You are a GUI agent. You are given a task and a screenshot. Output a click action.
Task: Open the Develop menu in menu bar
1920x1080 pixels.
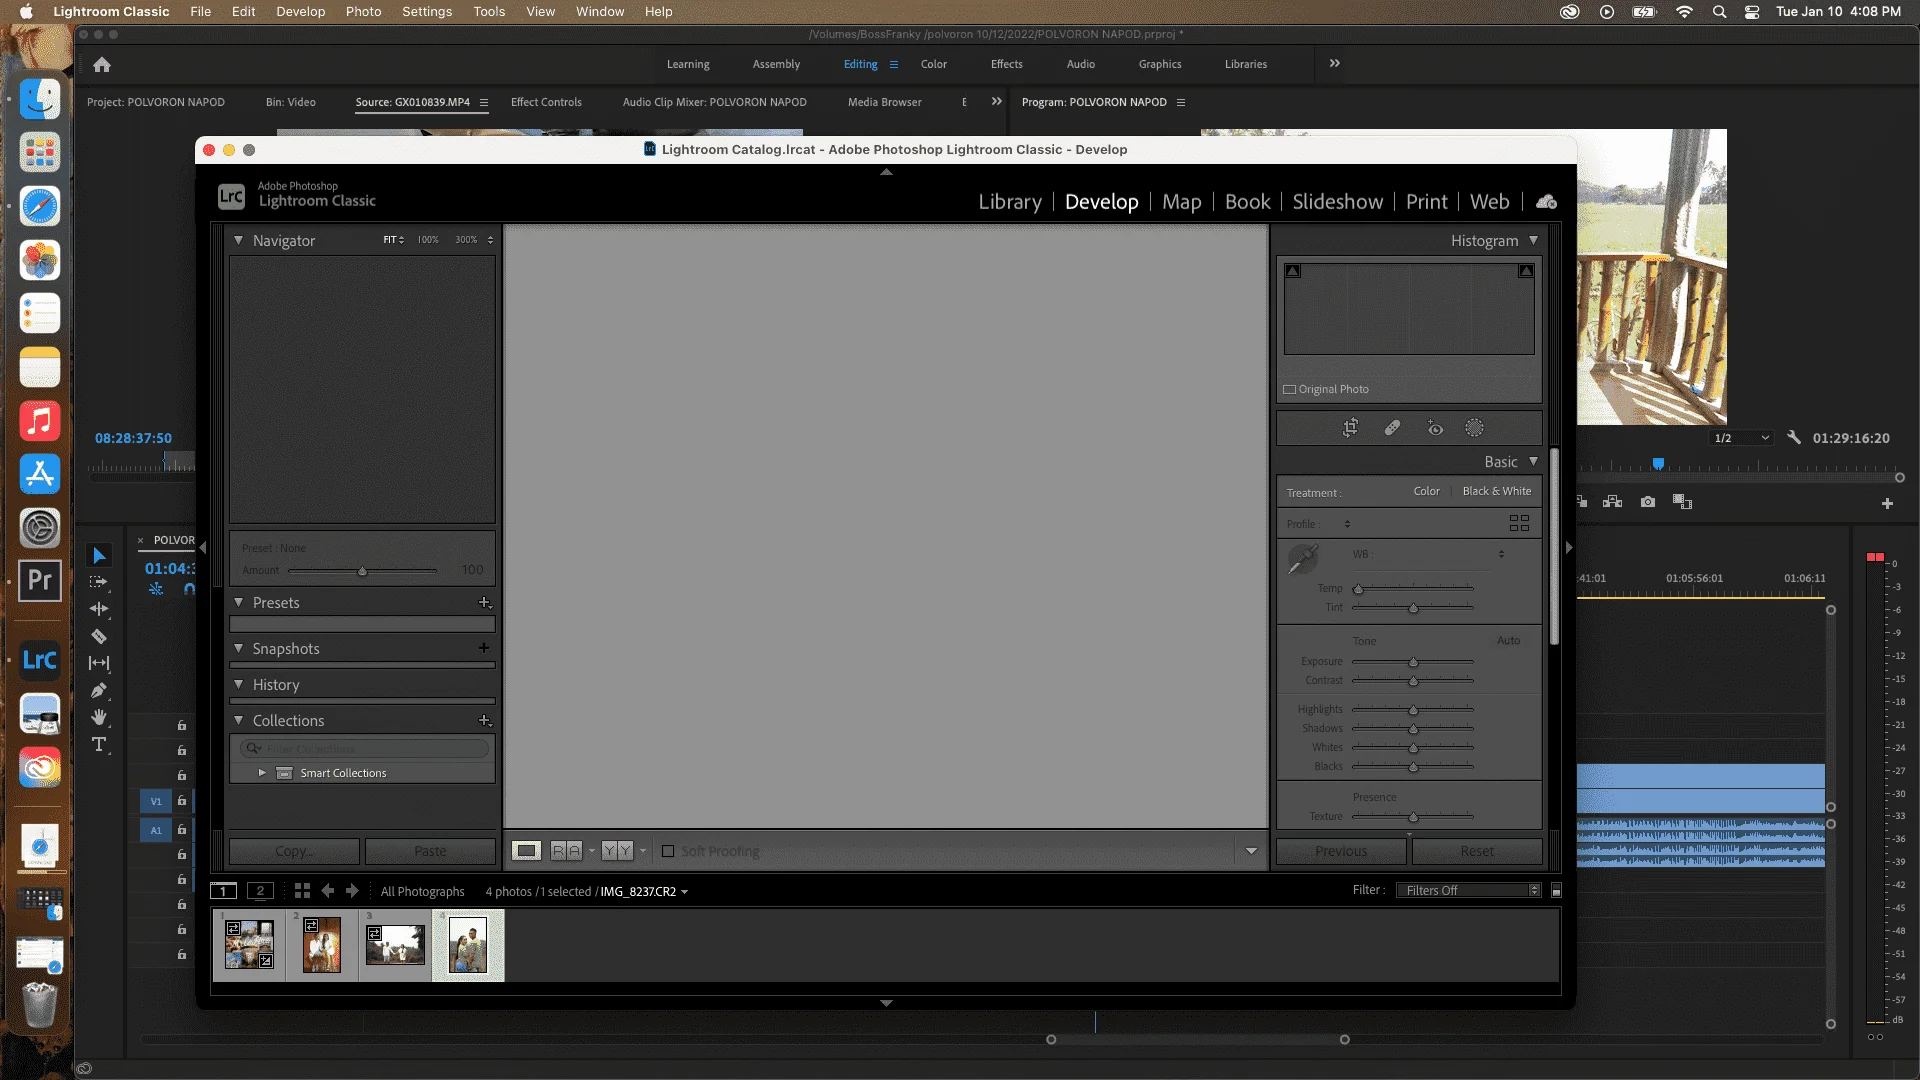pos(301,11)
